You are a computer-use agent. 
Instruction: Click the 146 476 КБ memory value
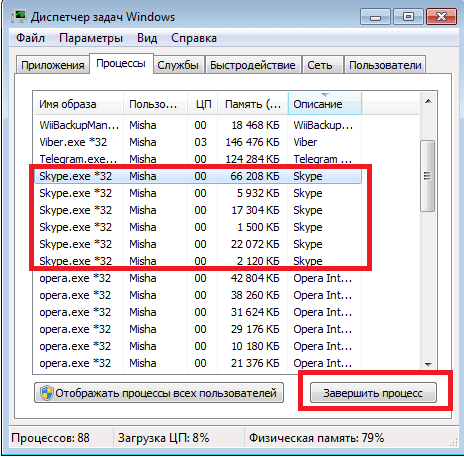click(252, 142)
